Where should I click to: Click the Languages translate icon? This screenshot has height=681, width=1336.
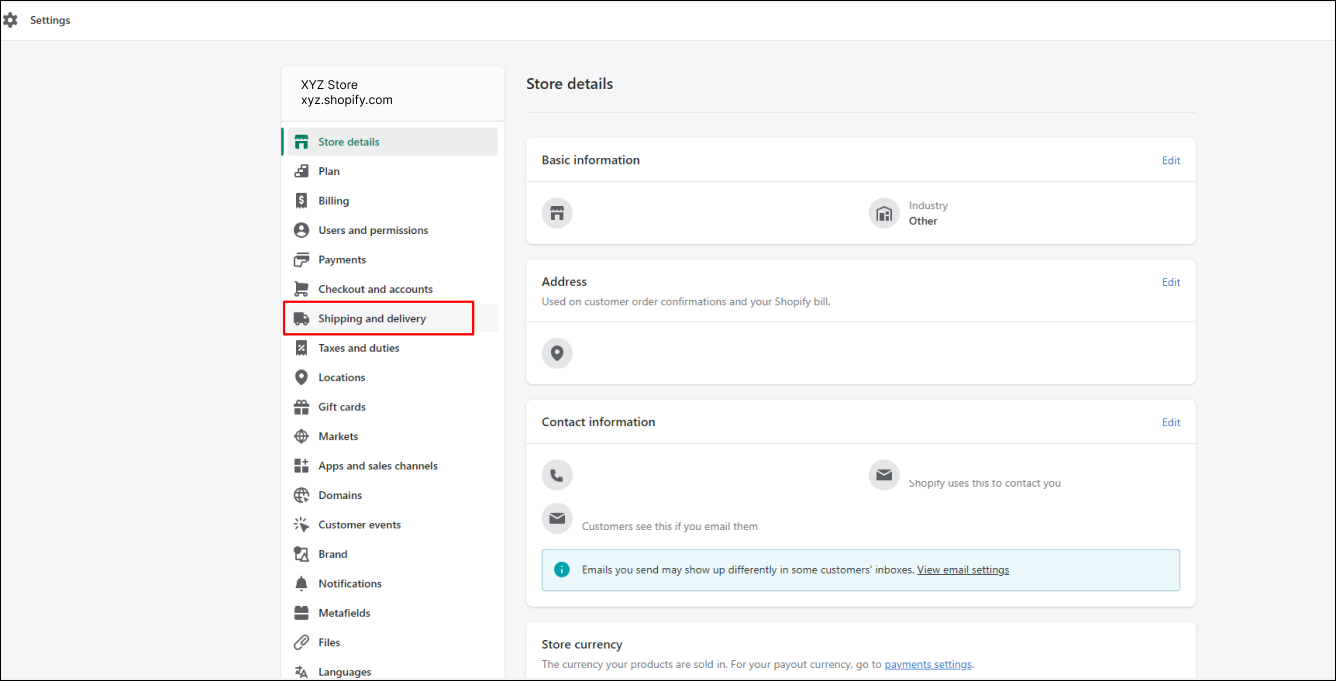301,672
